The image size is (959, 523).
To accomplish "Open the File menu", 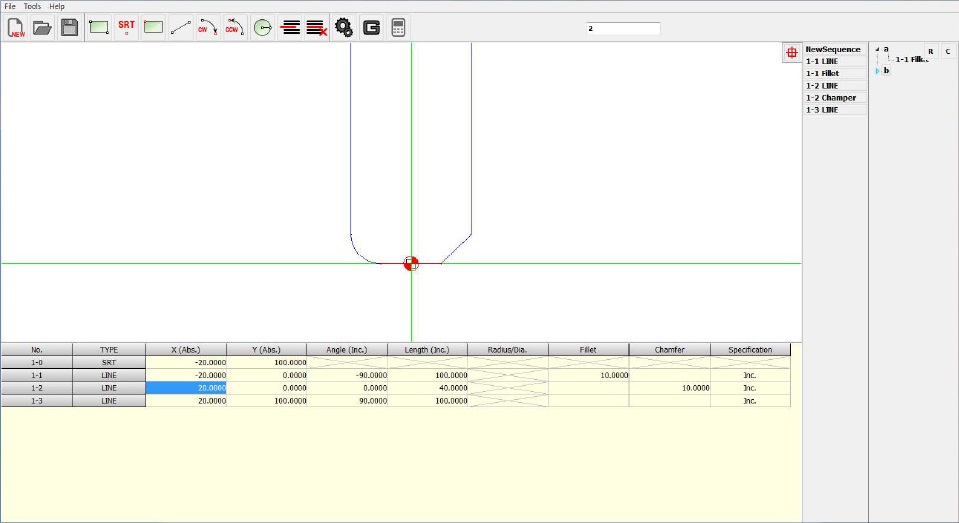I will coord(10,6).
